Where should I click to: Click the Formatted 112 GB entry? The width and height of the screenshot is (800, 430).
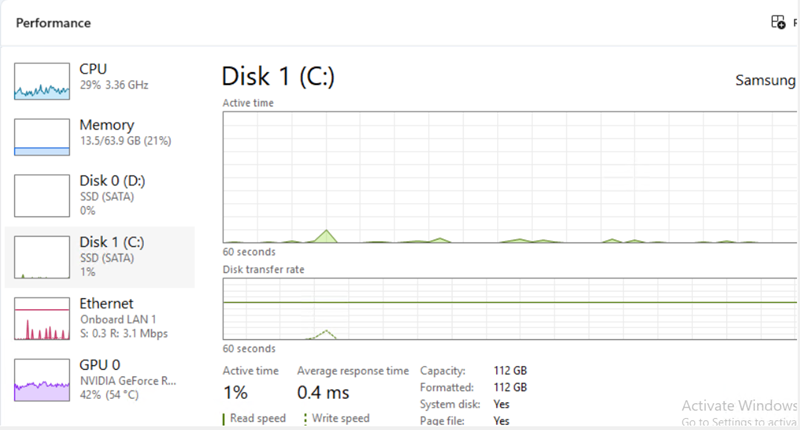click(x=510, y=387)
